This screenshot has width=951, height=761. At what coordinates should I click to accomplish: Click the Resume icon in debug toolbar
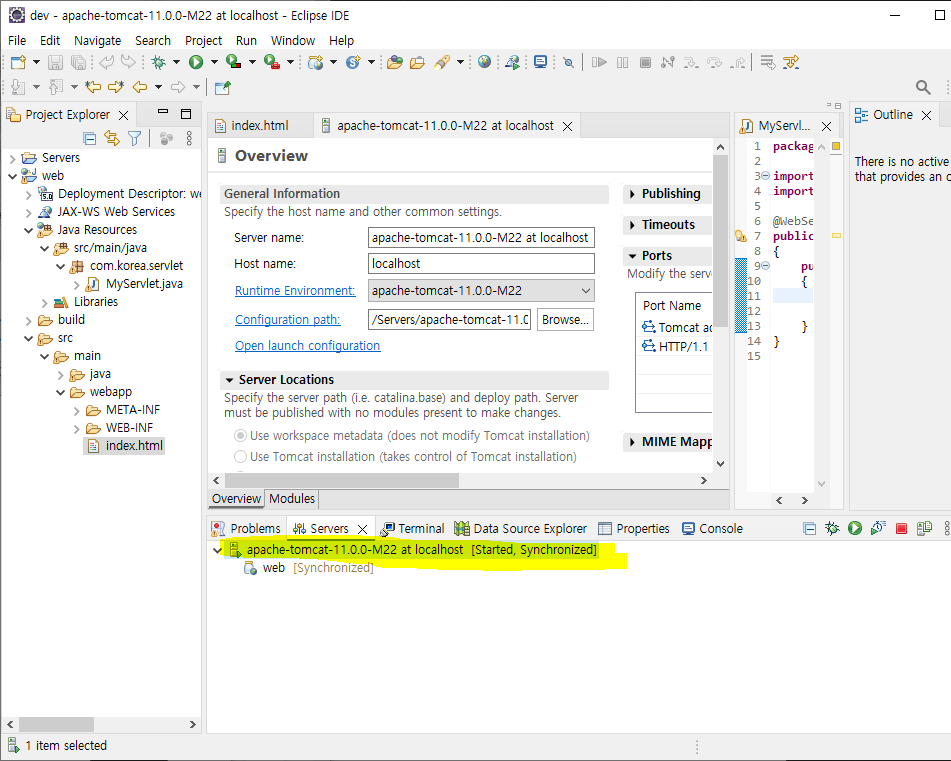pos(599,62)
